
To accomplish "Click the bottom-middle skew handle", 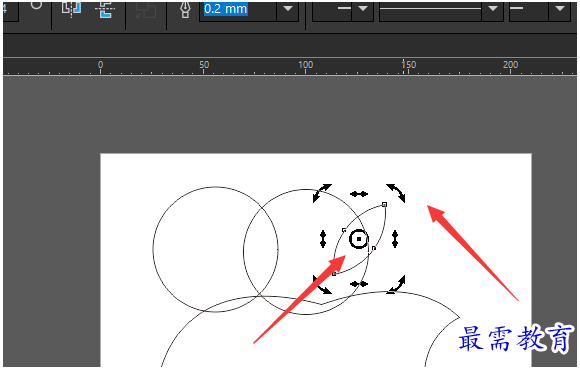I will (359, 284).
